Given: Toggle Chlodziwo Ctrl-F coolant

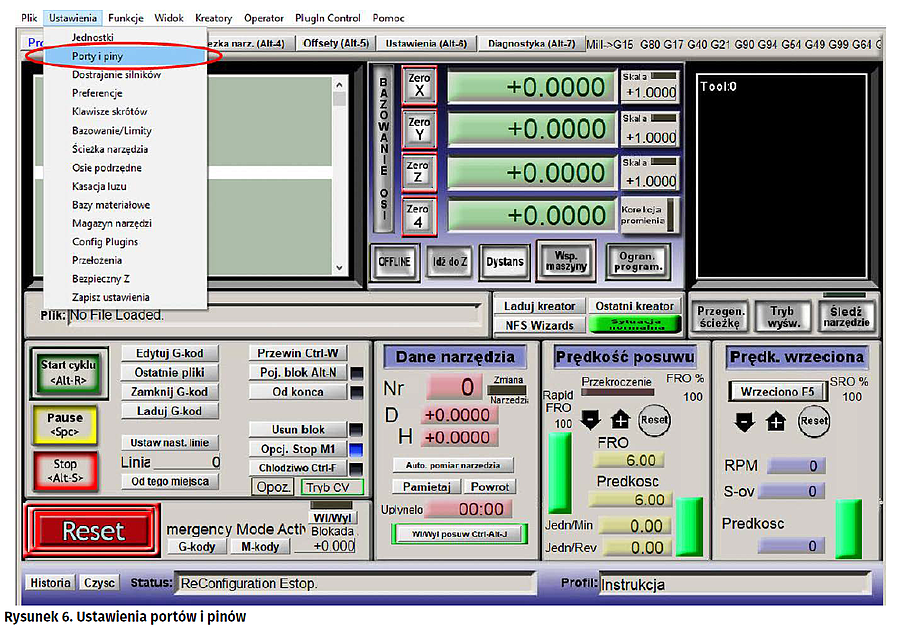Looking at the screenshot, I should coord(297,467).
